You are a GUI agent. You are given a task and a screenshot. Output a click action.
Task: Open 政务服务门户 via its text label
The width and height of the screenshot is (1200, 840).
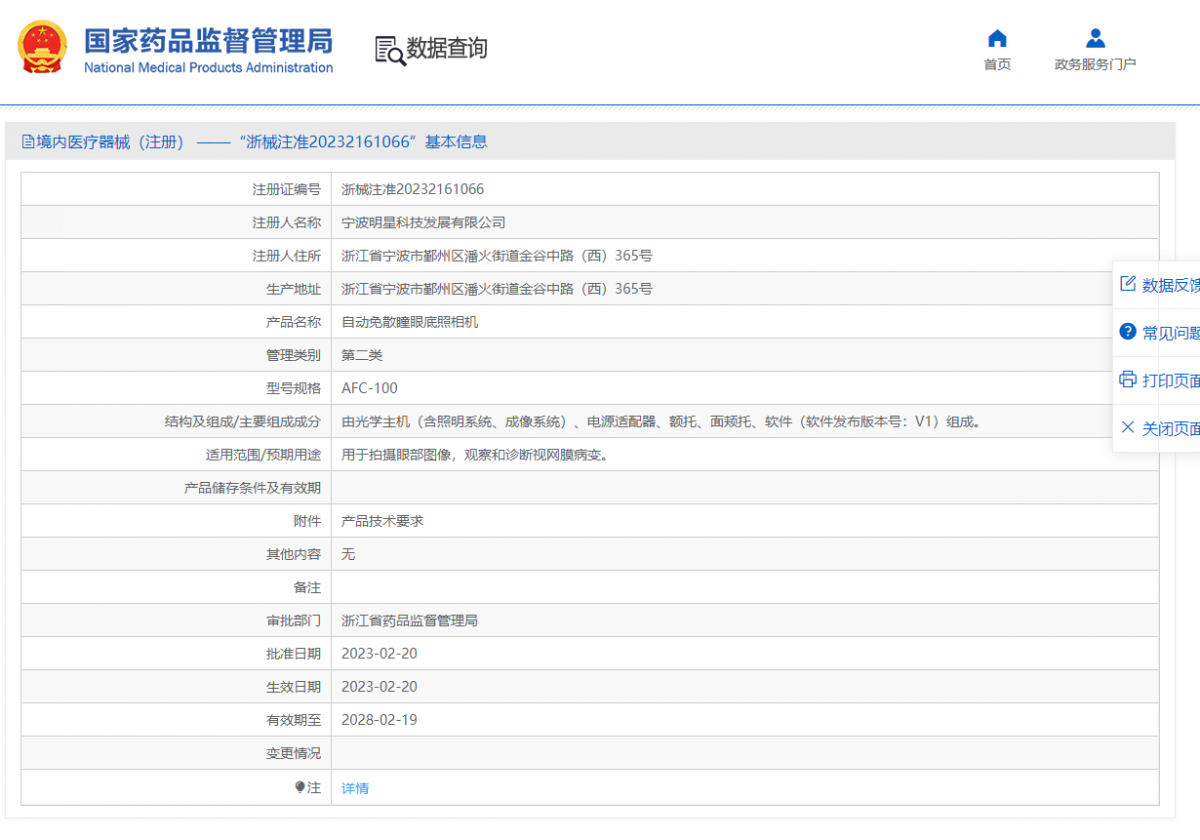click(1095, 65)
